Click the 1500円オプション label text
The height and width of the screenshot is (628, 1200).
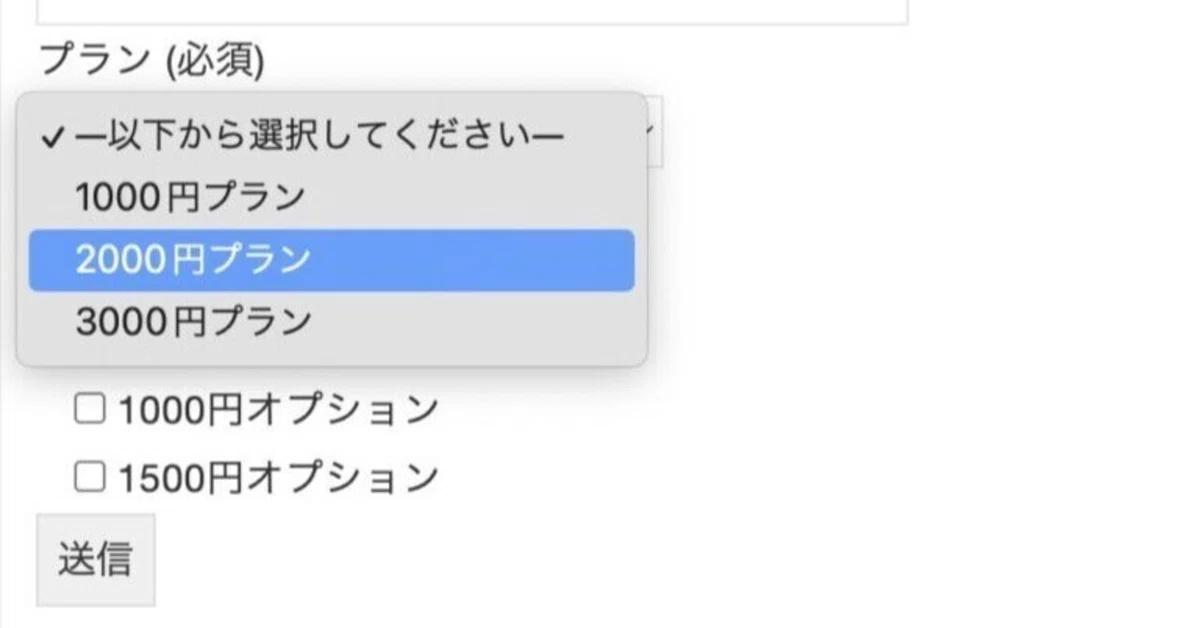(x=278, y=477)
